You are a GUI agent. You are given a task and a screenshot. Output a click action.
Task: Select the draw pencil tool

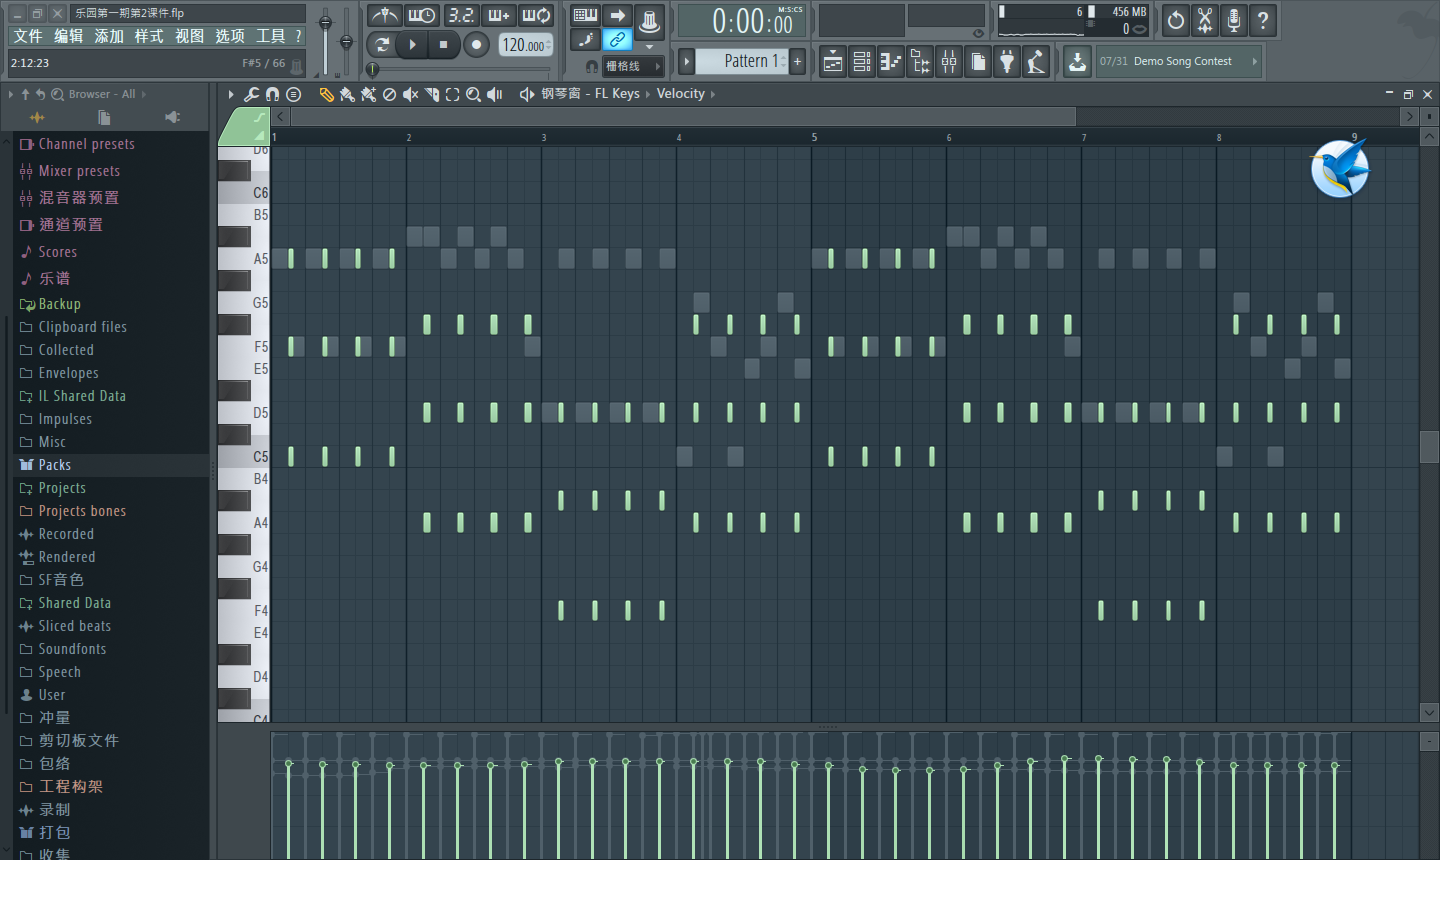(x=326, y=94)
